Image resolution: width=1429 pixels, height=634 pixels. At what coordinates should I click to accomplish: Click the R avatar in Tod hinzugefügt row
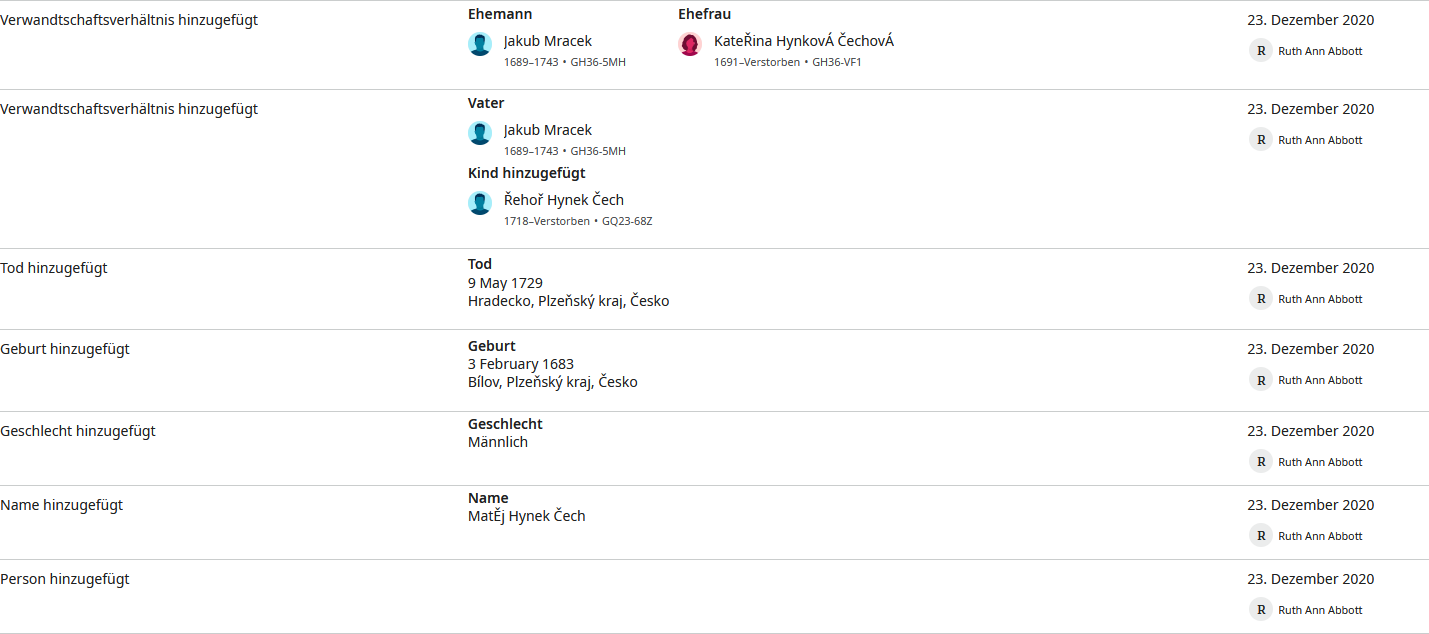coord(1260,299)
